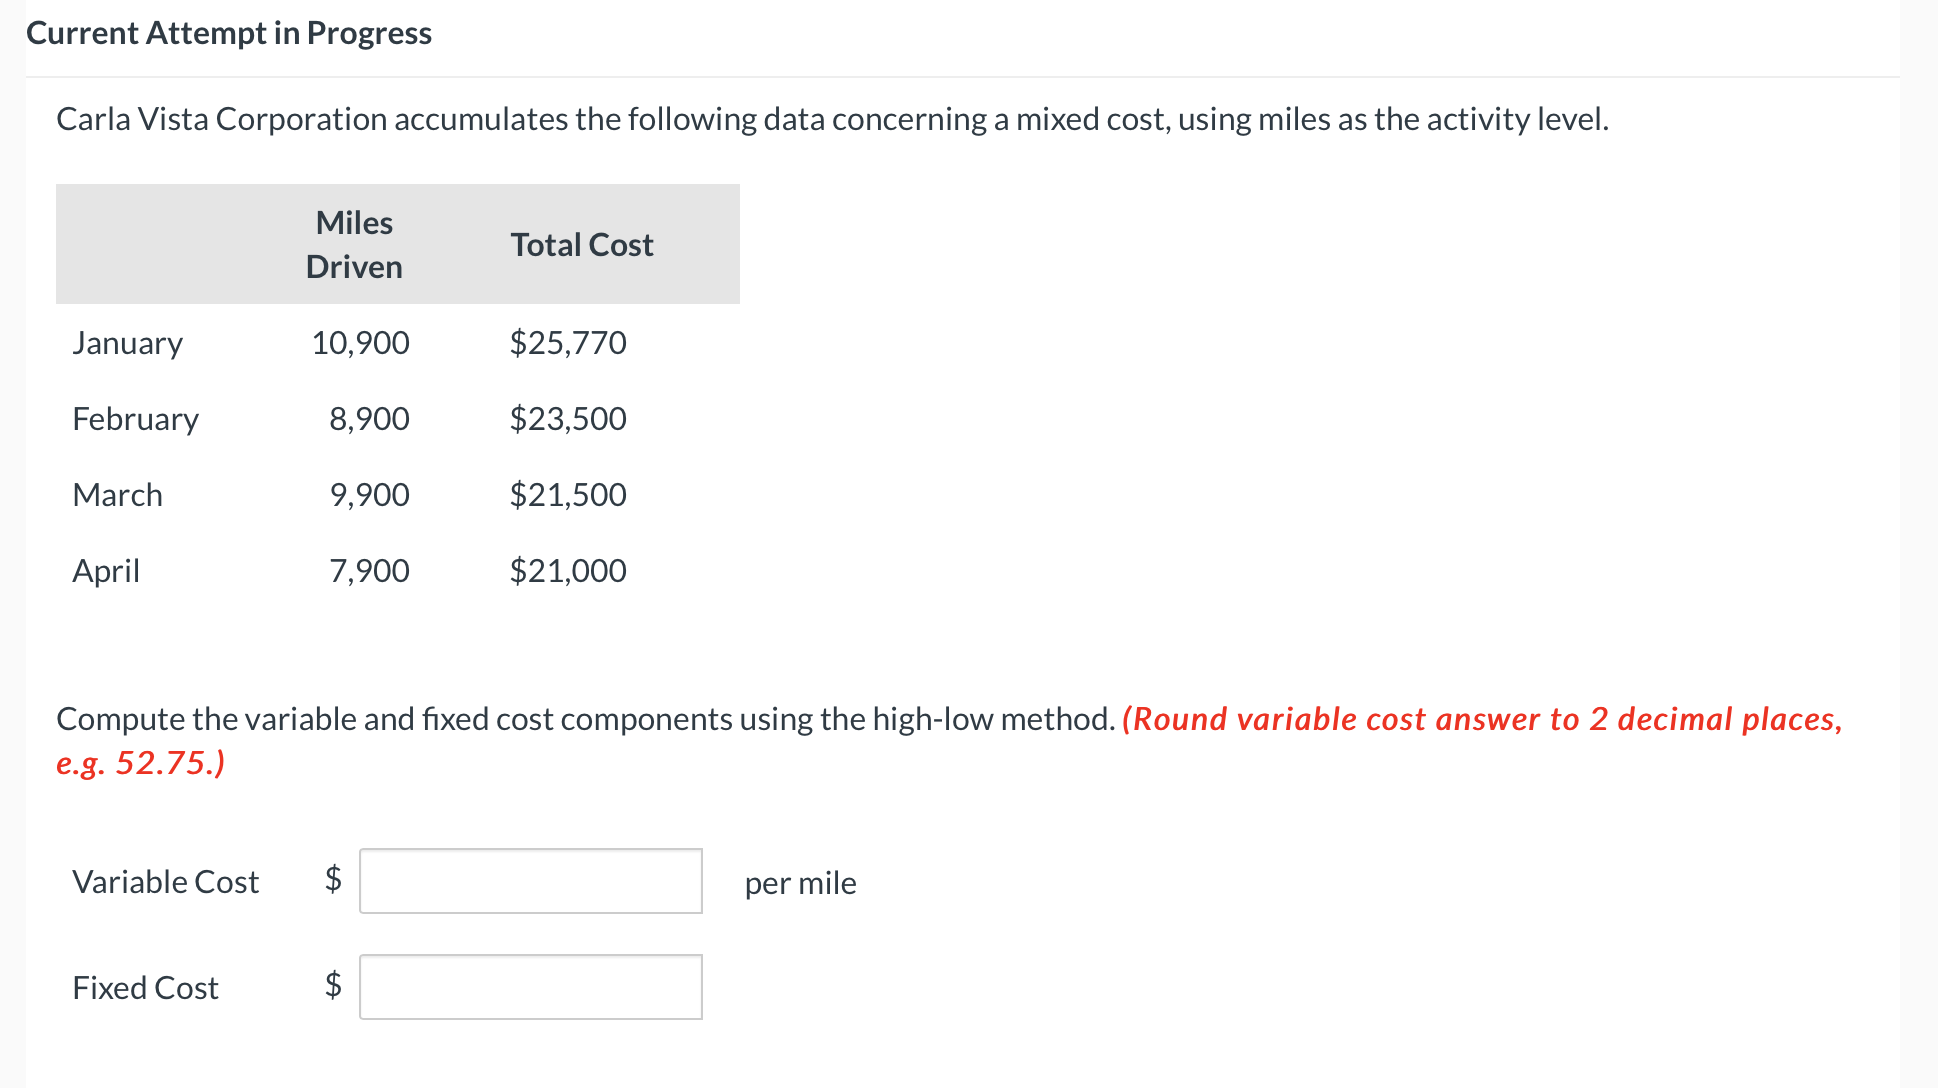Click the Fixed Cost label

click(145, 988)
